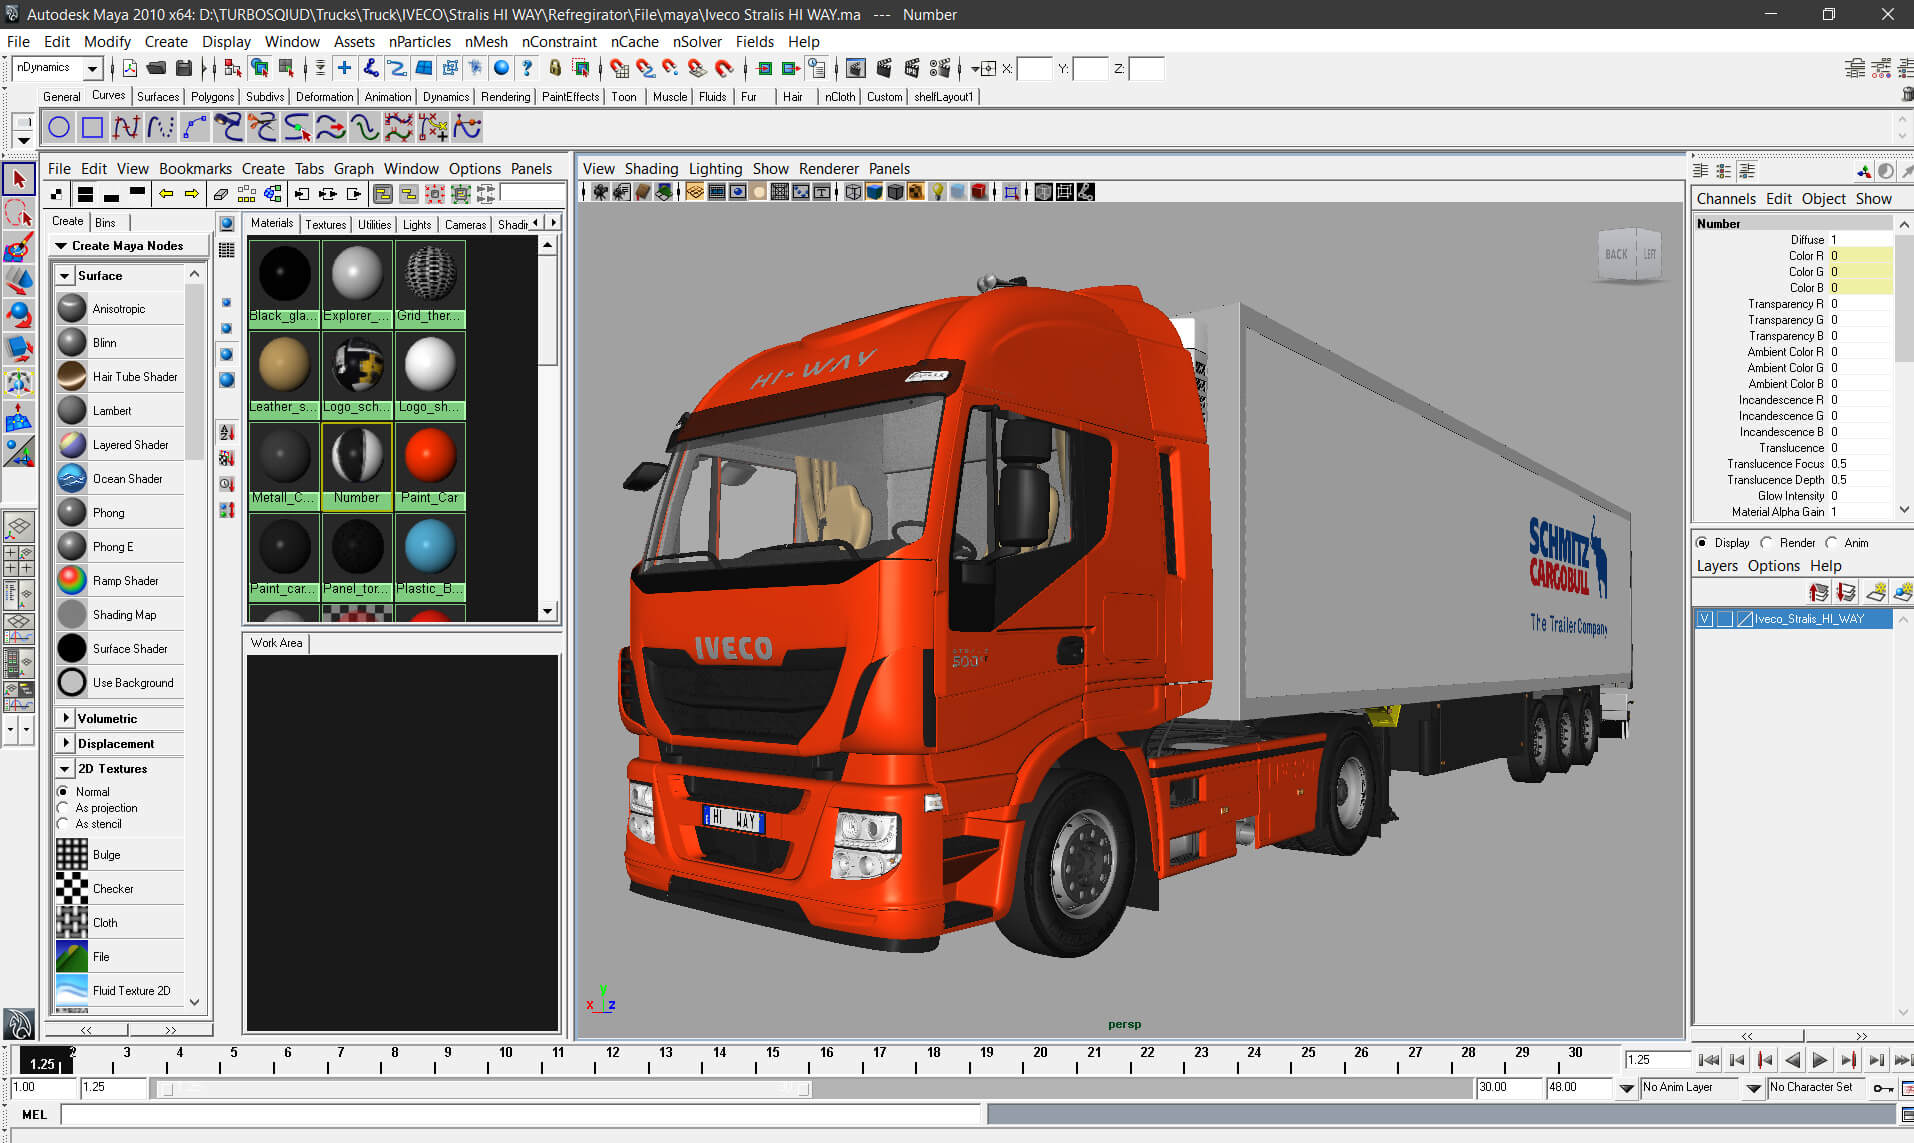This screenshot has width=1914, height=1143.
Task: Toggle visibility V of Iveco_Stralis_HI_WAY layer
Action: 1705,619
